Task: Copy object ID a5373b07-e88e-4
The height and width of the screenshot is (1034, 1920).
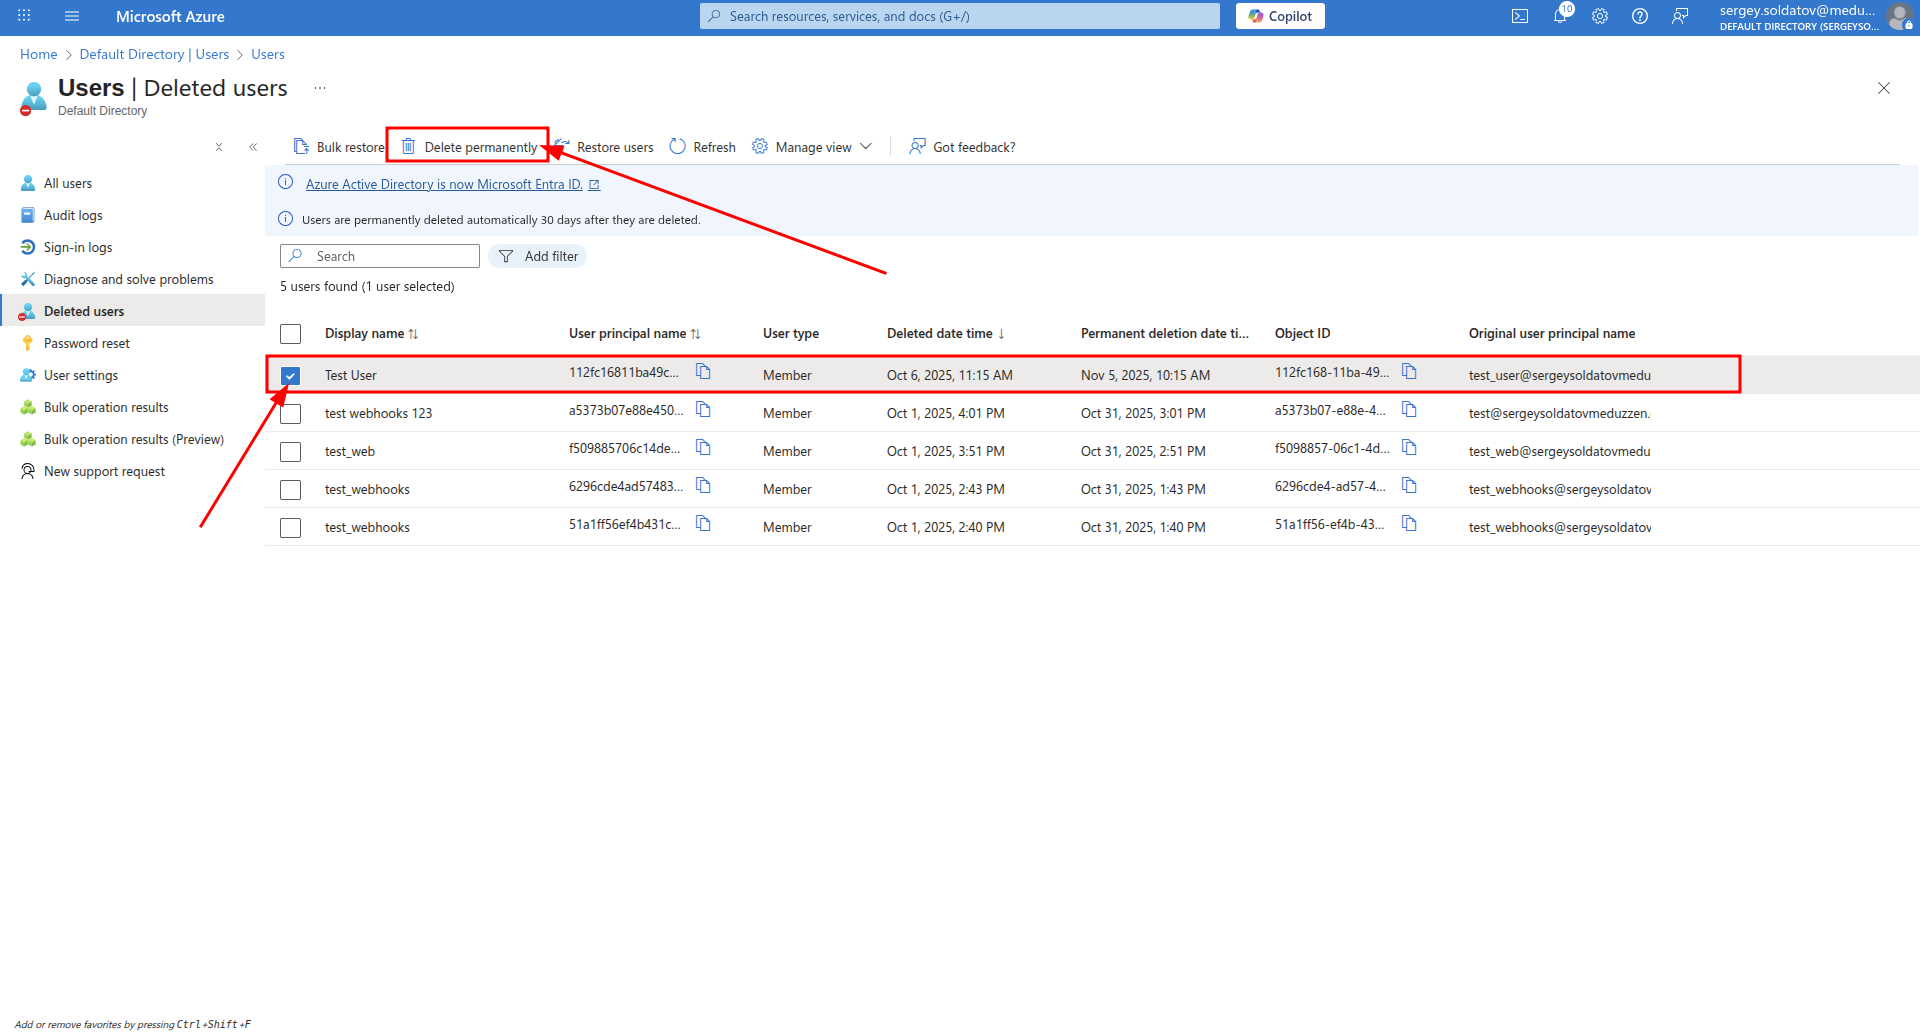Action: (x=1409, y=410)
